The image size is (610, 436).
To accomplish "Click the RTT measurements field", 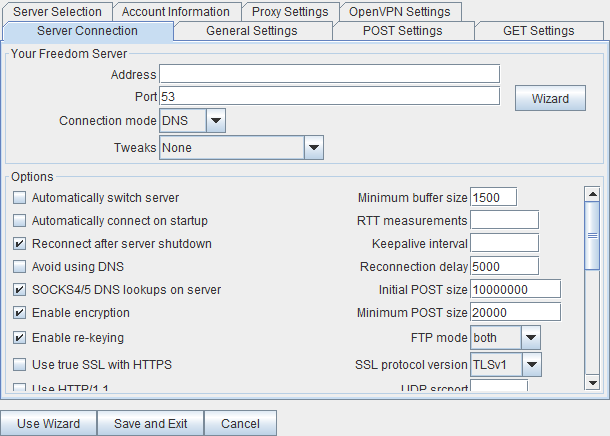I will tap(505, 220).
